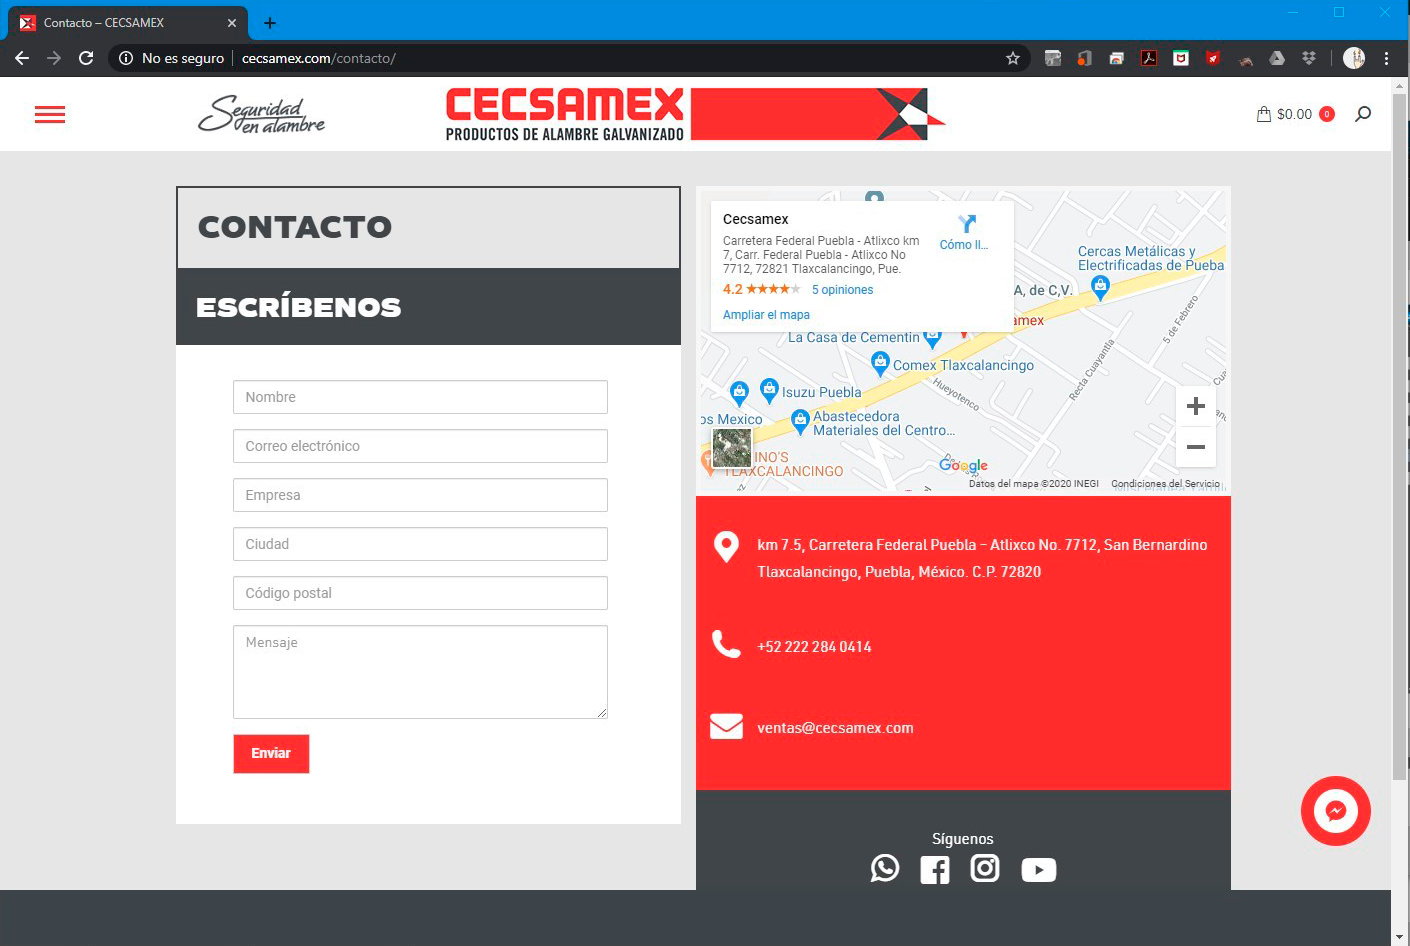Reload the page

(x=86, y=58)
